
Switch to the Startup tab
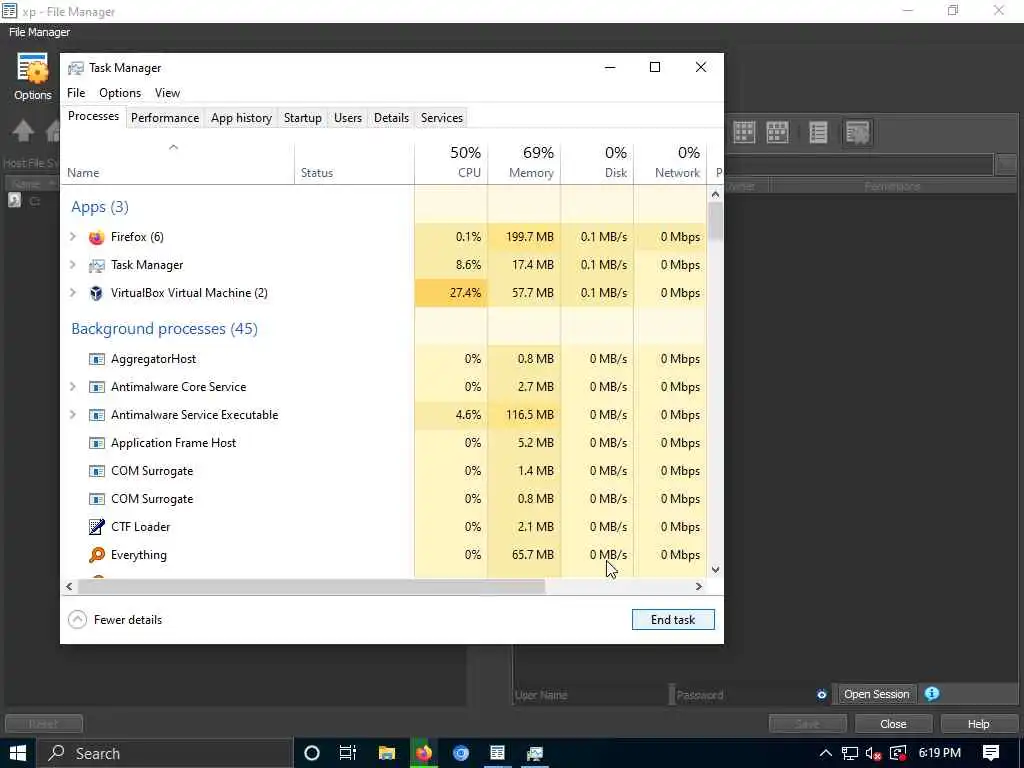302,118
